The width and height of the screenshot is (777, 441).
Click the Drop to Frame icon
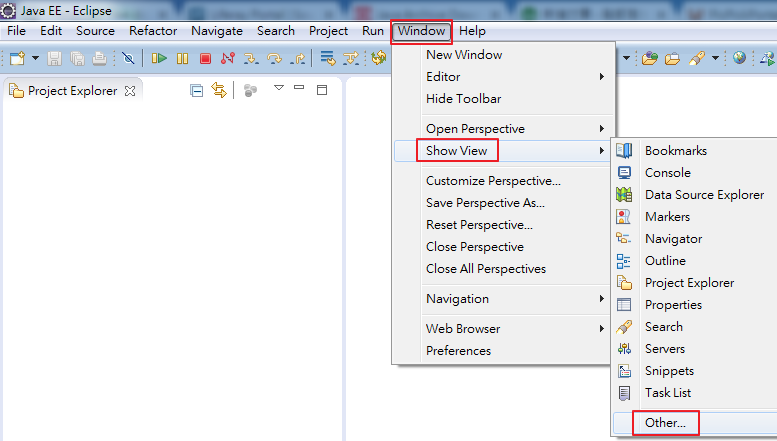tap(328, 58)
